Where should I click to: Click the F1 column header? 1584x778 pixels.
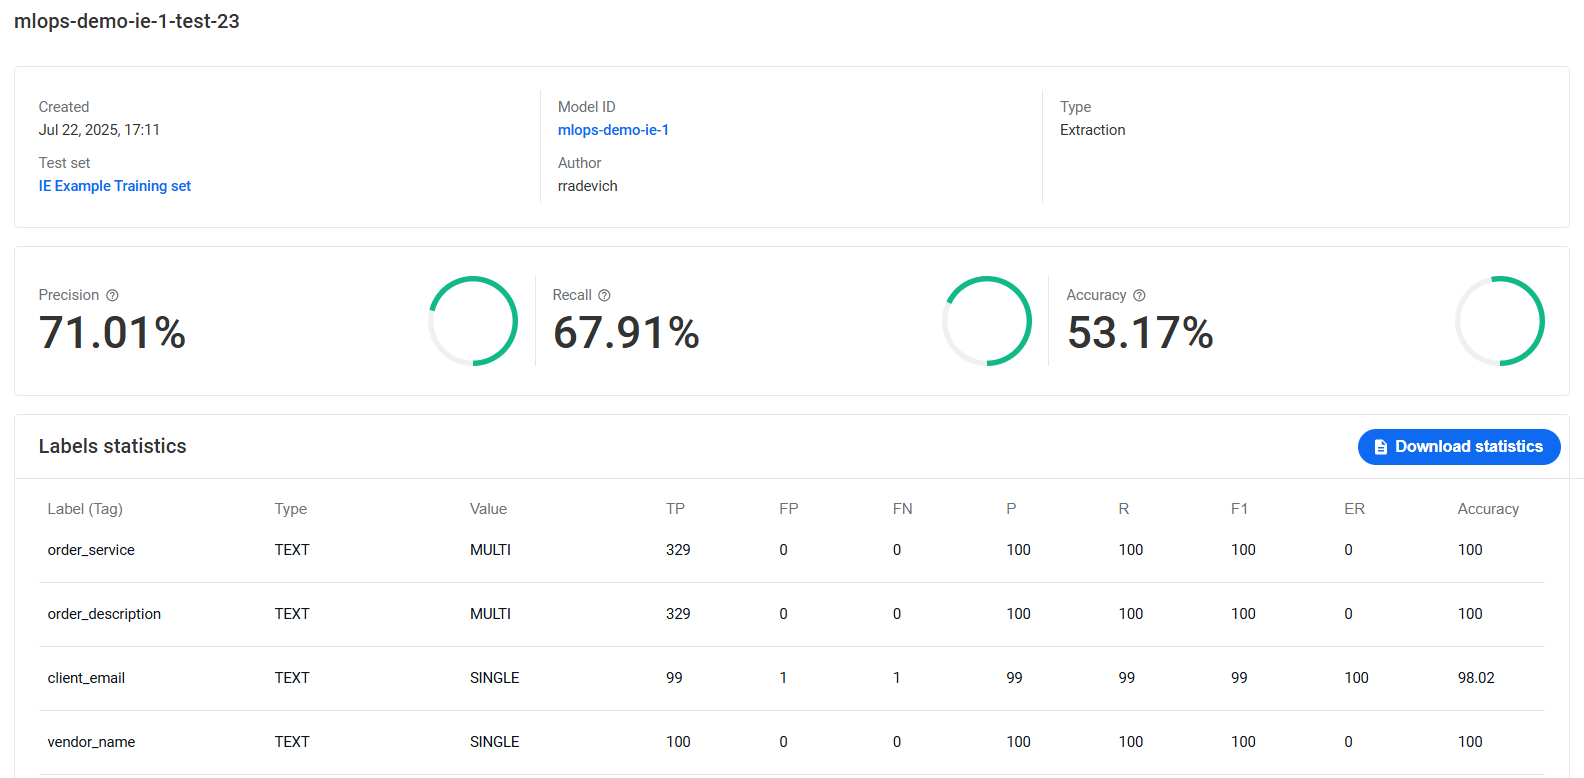tap(1239, 509)
